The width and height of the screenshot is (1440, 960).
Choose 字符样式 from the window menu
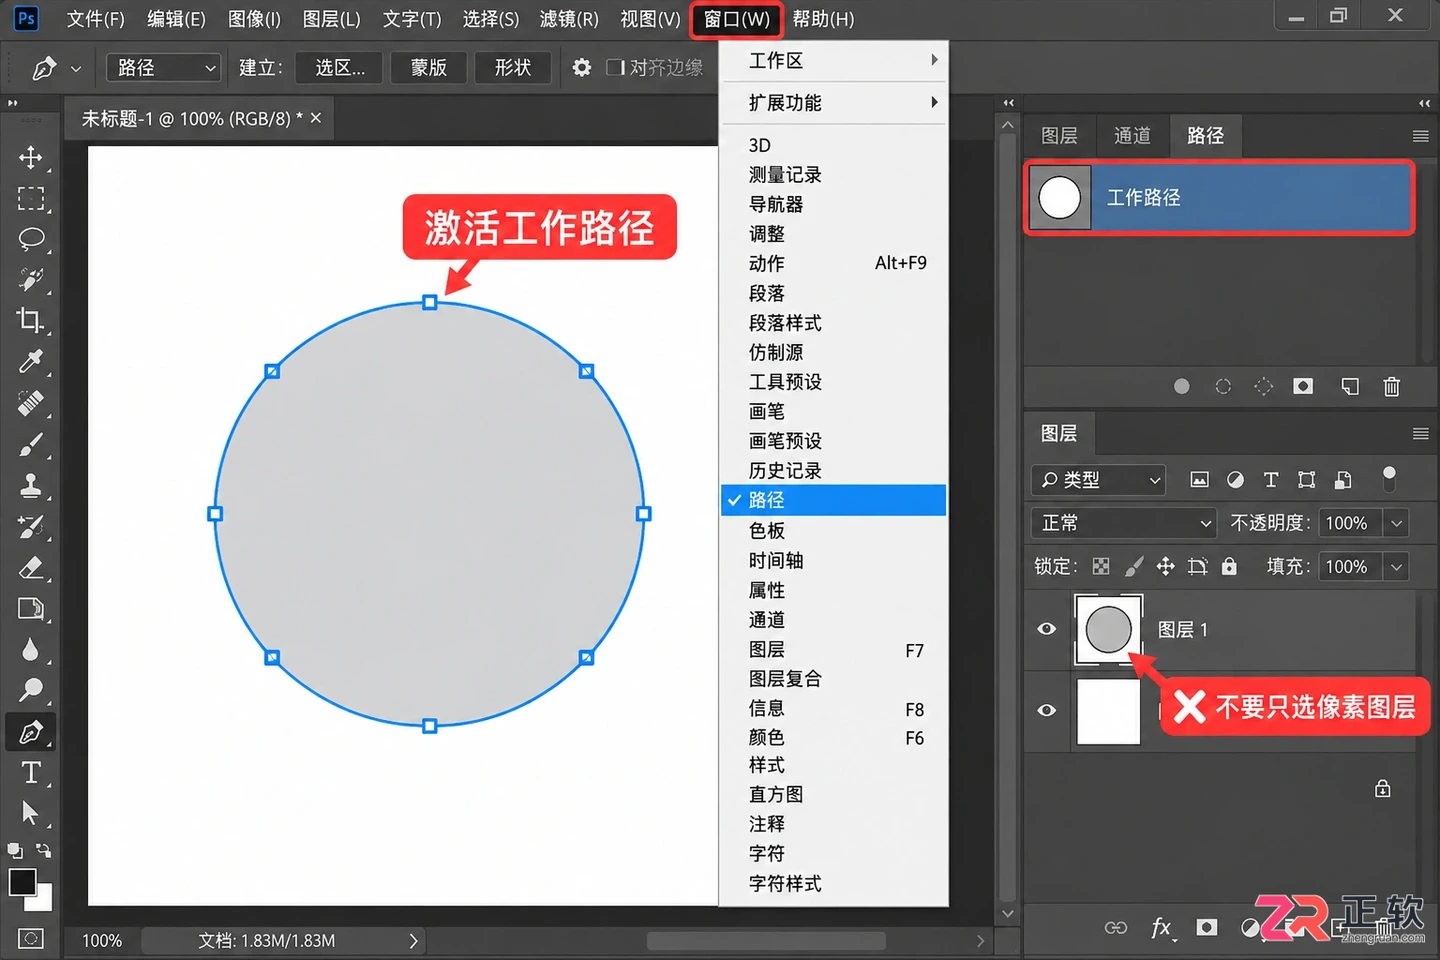coord(834,884)
